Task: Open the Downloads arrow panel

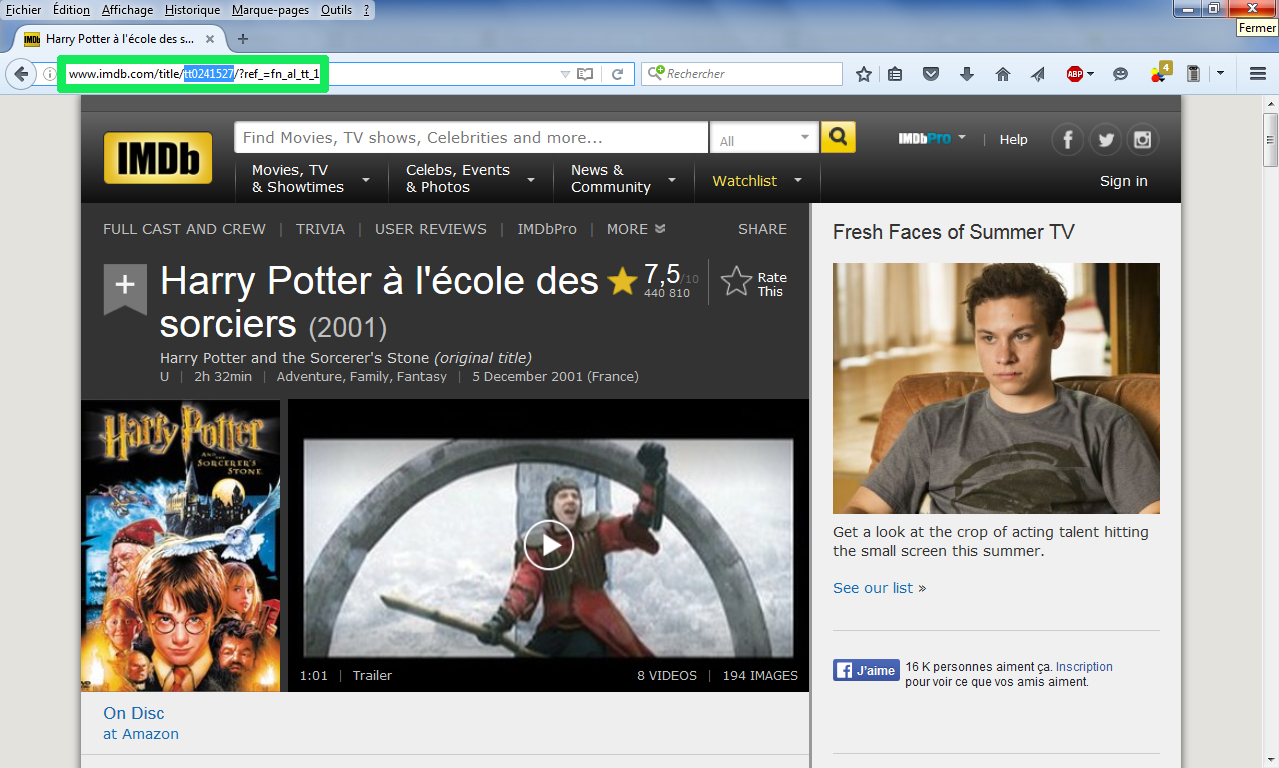Action: click(x=967, y=74)
